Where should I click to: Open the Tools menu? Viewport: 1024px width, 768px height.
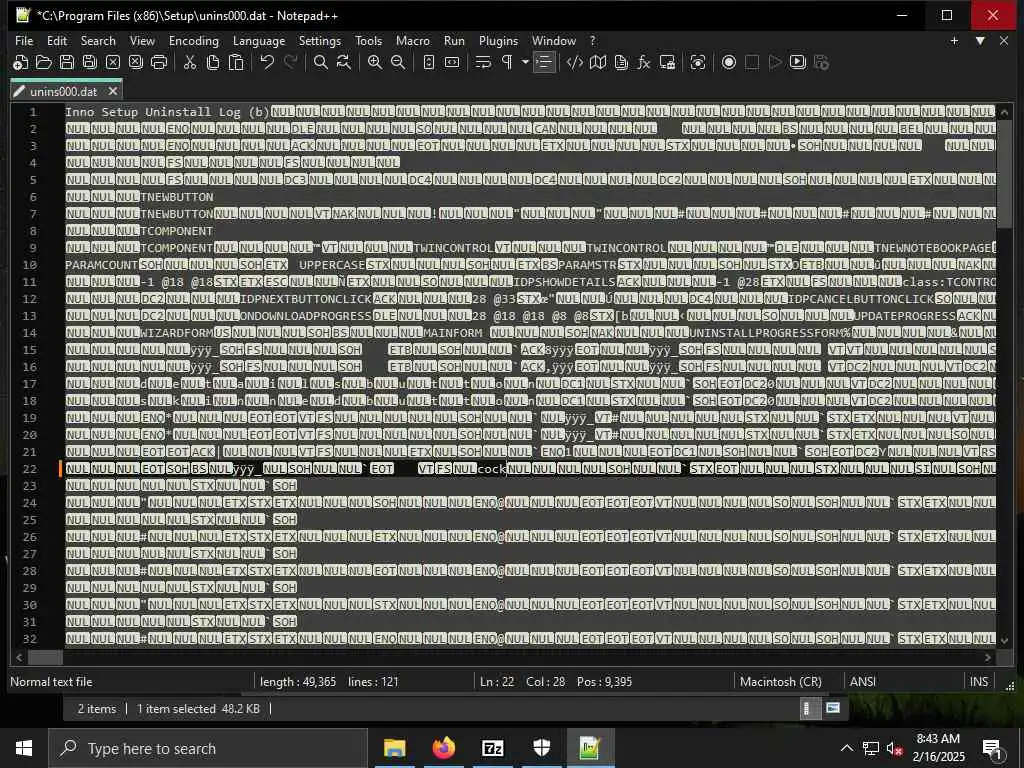coord(368,40)
